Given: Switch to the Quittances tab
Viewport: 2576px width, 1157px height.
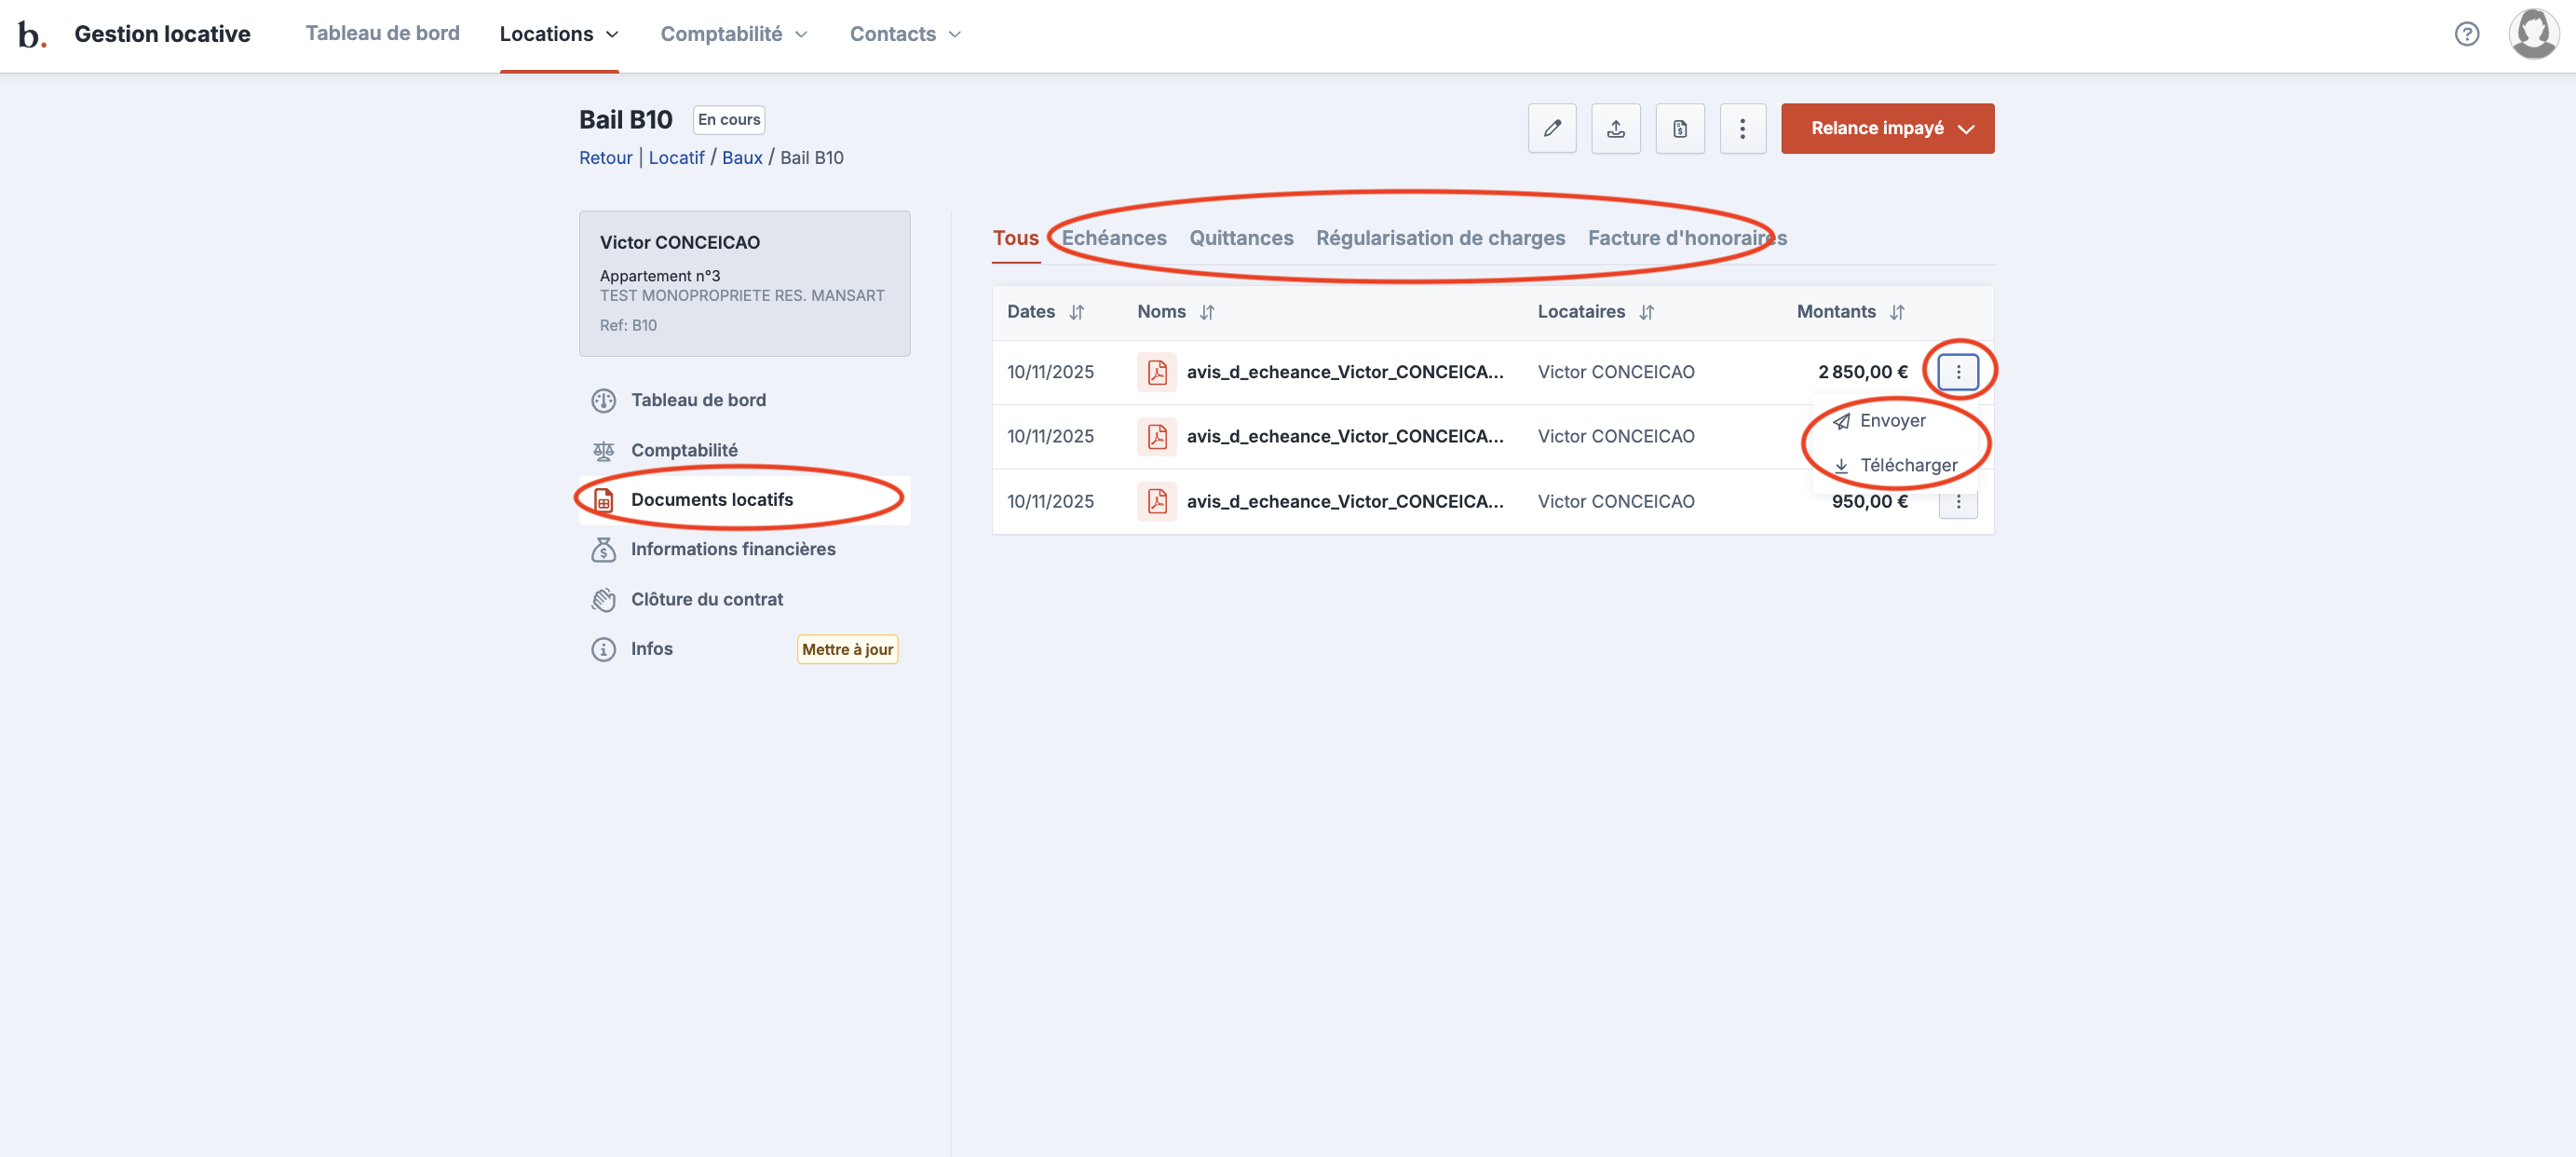Looking at the screenshot, I should coord(1241,238).
